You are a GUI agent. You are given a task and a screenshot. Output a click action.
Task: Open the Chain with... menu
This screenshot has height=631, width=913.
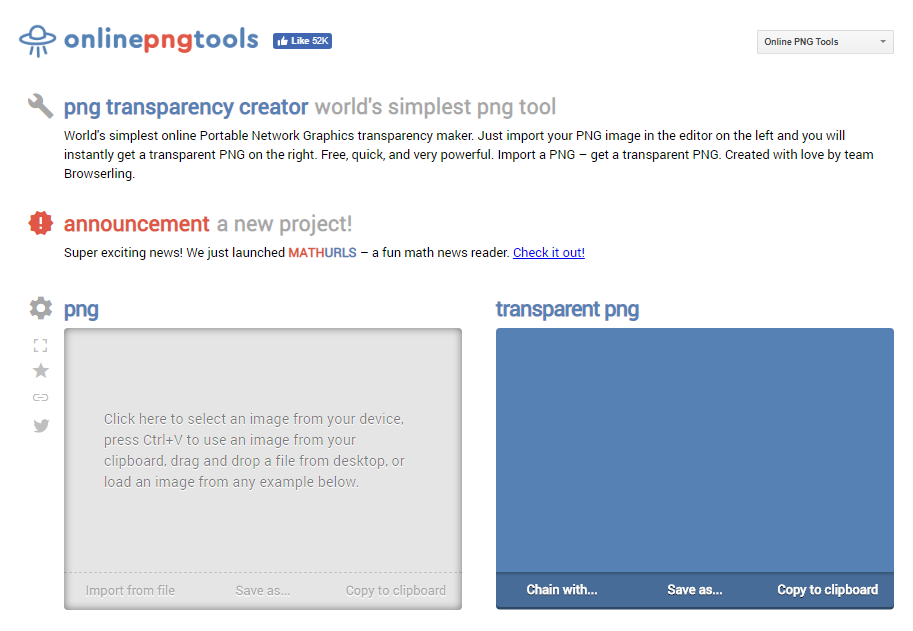tap(562, 589)
